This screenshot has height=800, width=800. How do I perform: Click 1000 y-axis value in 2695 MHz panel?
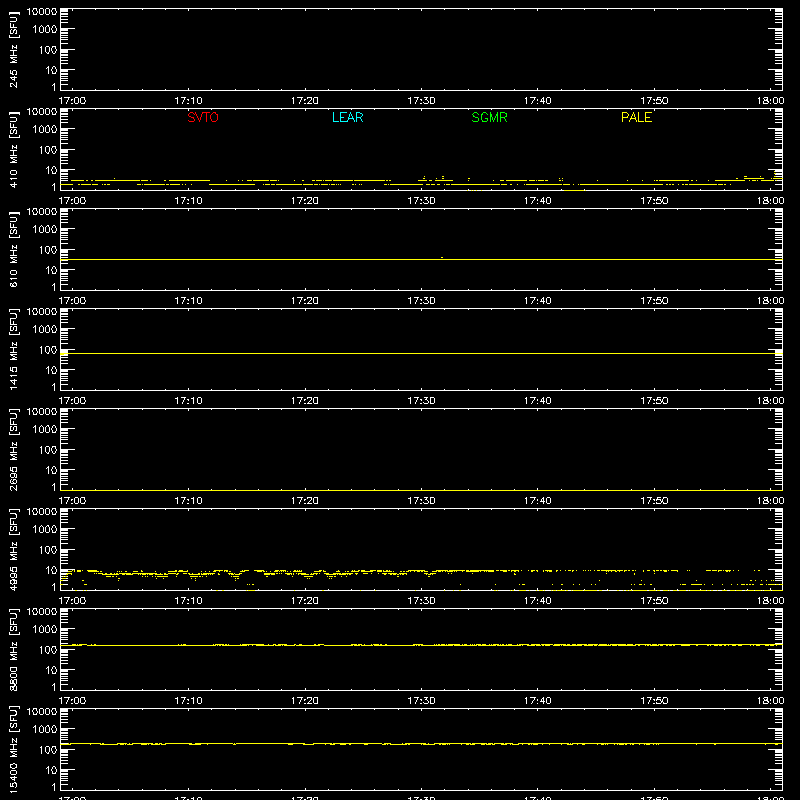pyautogui.click(x=45, y=430)
